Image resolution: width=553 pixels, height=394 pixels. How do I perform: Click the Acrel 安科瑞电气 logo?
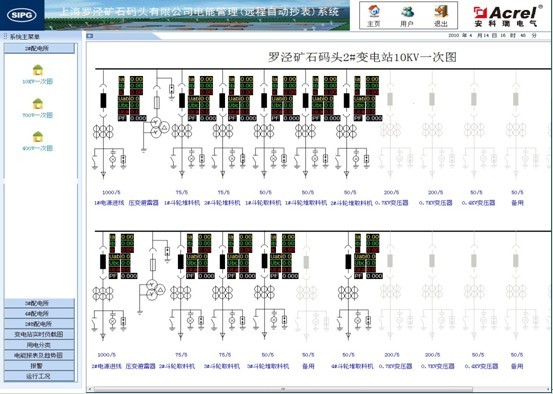point(507,16)
